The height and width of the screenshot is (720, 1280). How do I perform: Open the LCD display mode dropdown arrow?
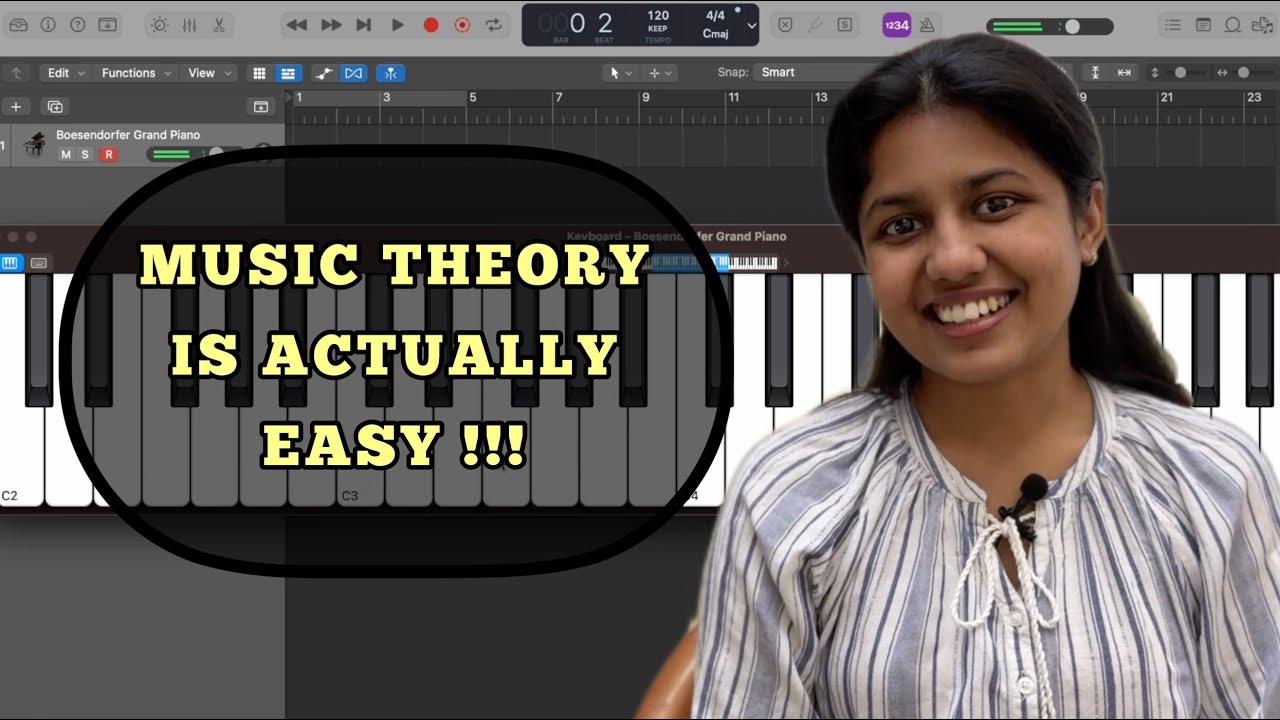pyautogui.click(x=752, y=25)
